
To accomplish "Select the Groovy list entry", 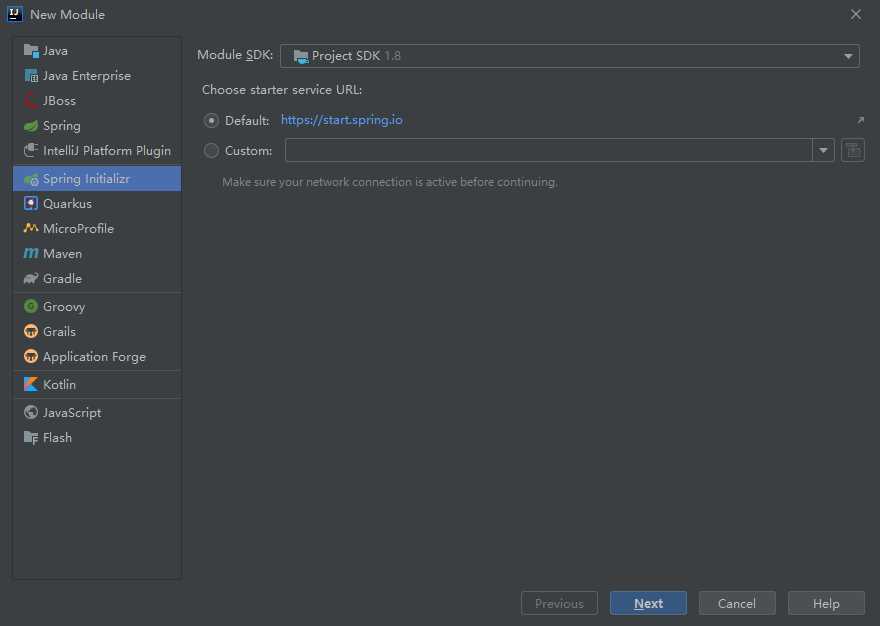I will click(97, 307).
